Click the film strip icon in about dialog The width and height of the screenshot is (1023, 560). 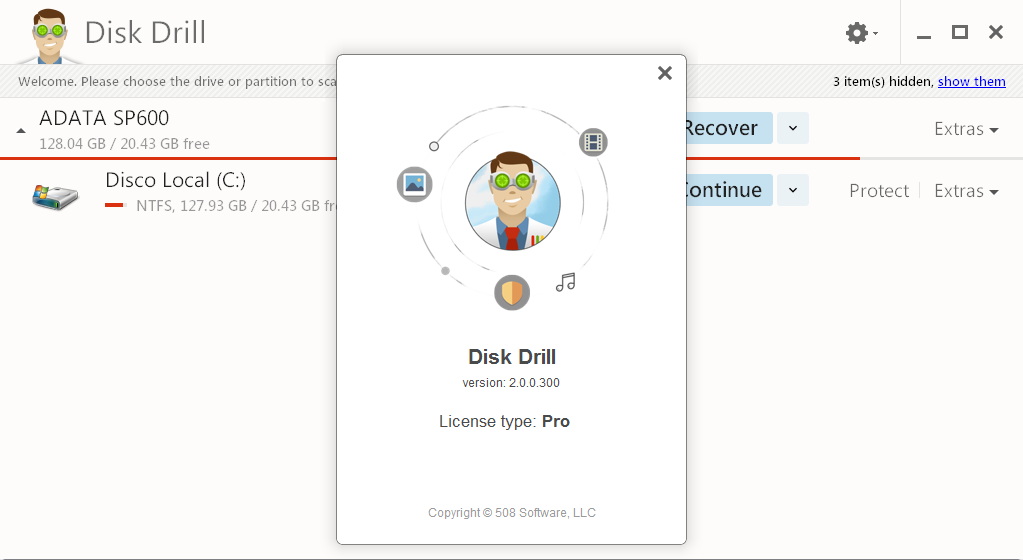[593, 142]
